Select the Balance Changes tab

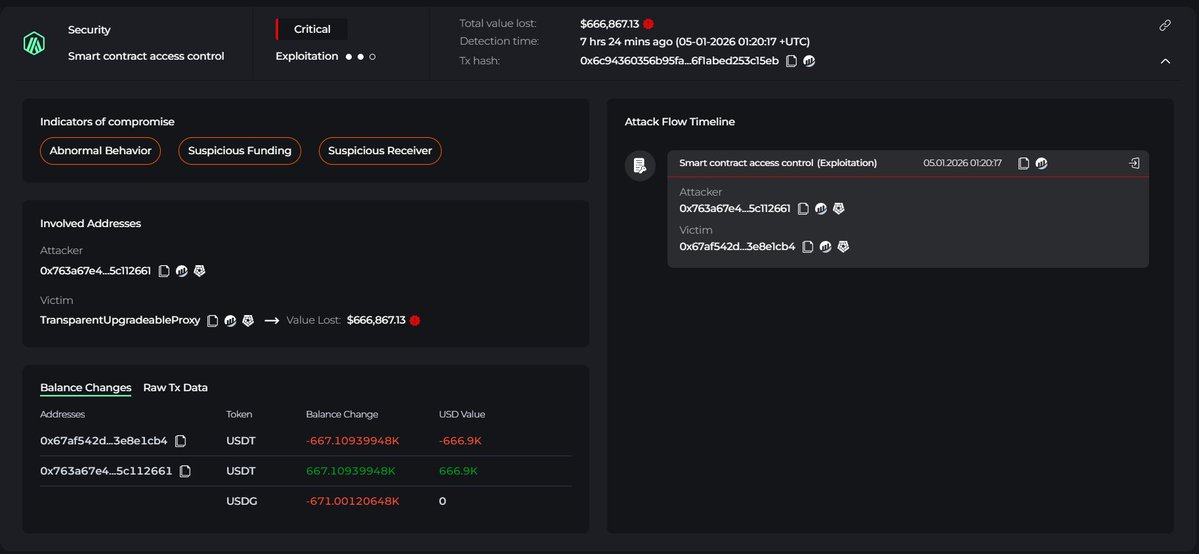pyautogui.click(x=85, y=388)
